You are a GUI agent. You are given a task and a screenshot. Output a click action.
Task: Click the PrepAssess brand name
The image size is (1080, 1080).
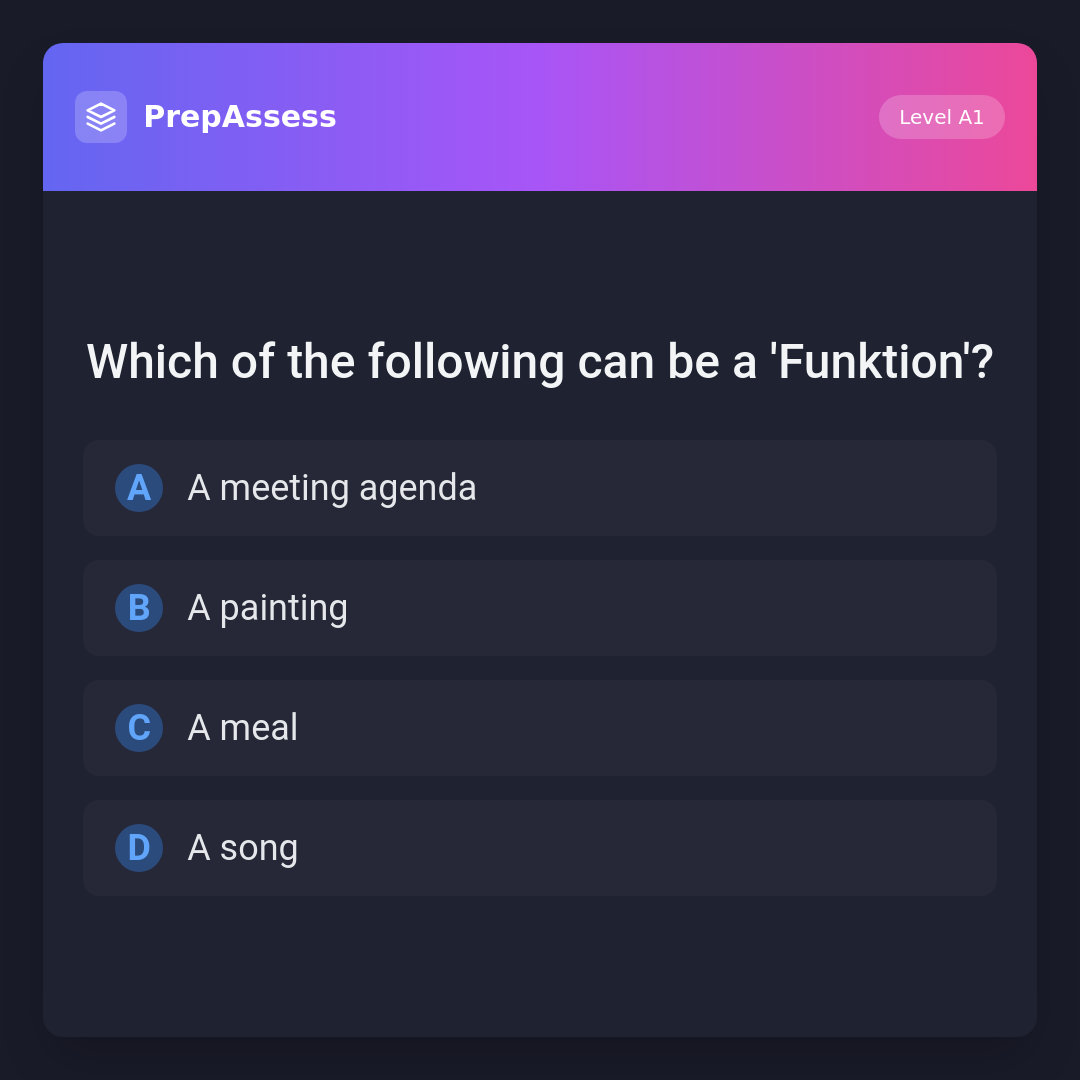[x=240, y=117]
